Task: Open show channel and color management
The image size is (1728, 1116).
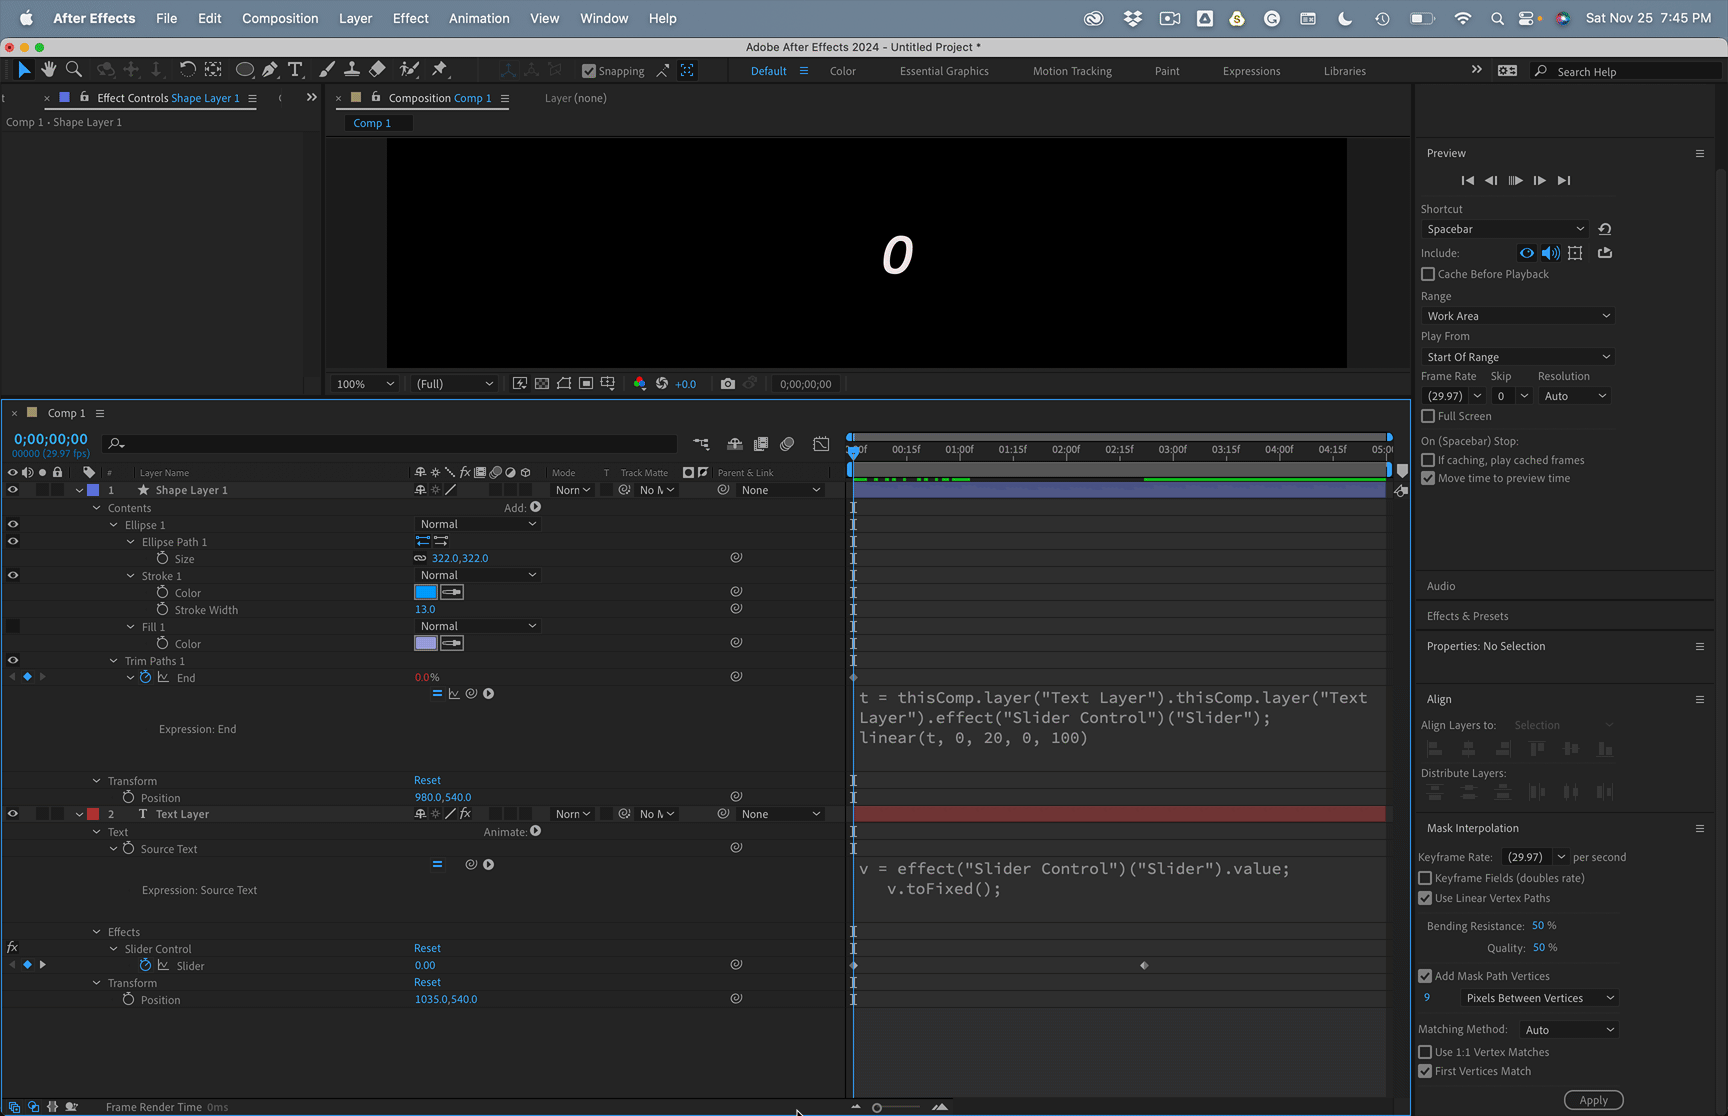Action: (640, 384)
